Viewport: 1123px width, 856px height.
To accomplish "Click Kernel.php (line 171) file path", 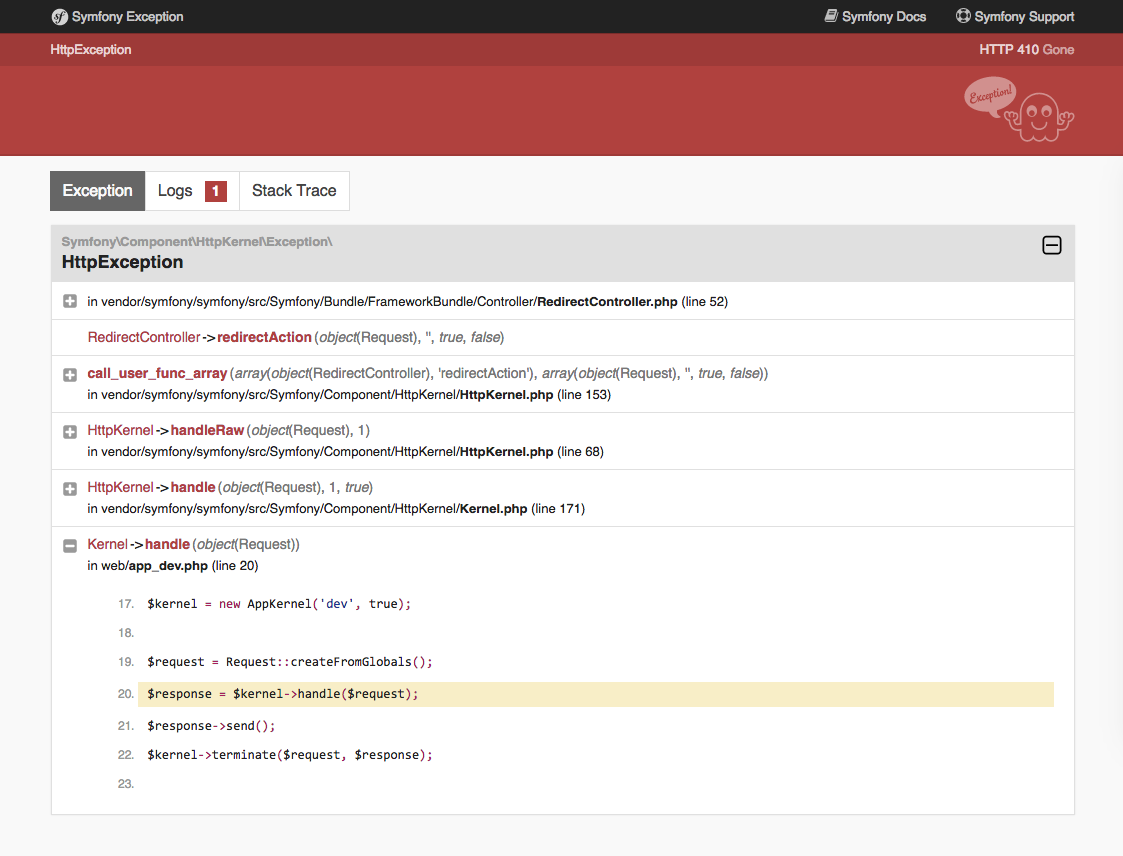I will point(336,509).
